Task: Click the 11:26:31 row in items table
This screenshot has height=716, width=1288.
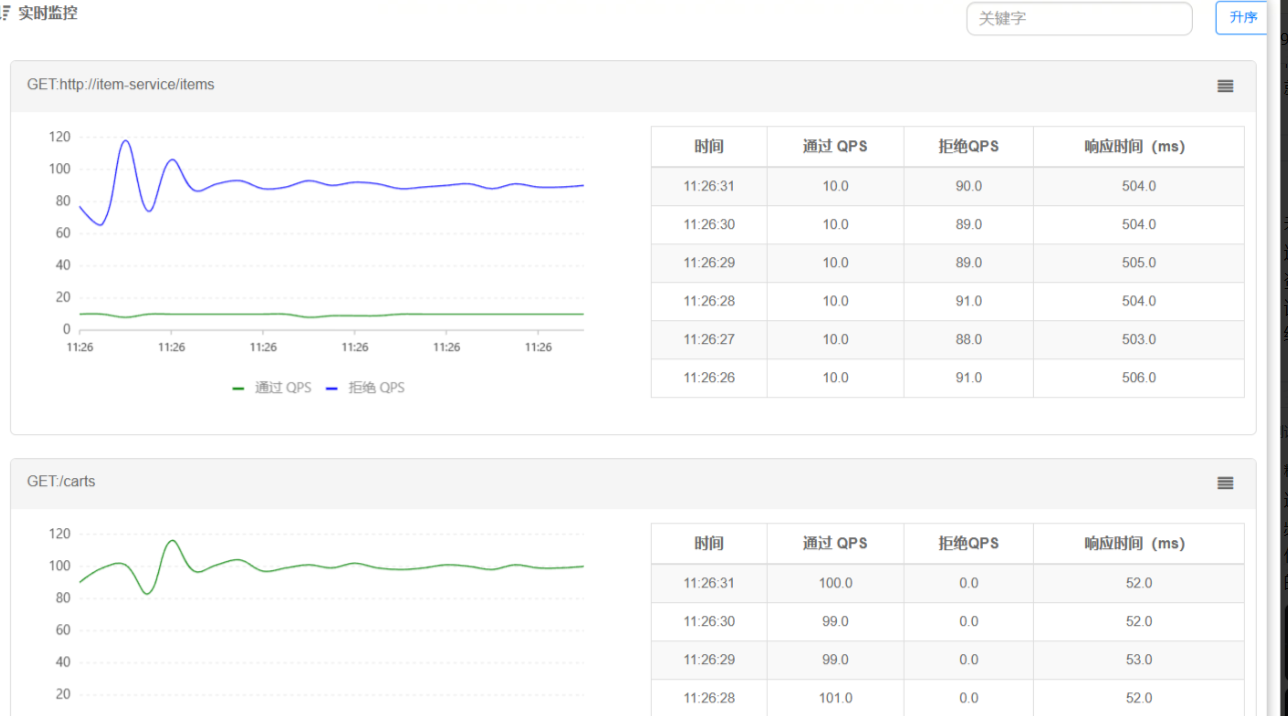Action: [x=709, y=186]
